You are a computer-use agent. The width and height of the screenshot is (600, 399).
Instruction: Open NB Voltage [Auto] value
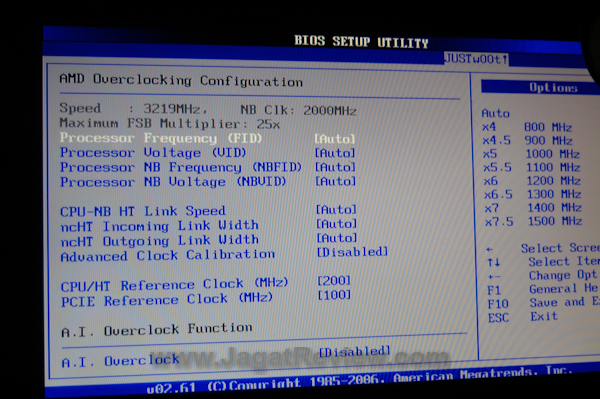335,181
